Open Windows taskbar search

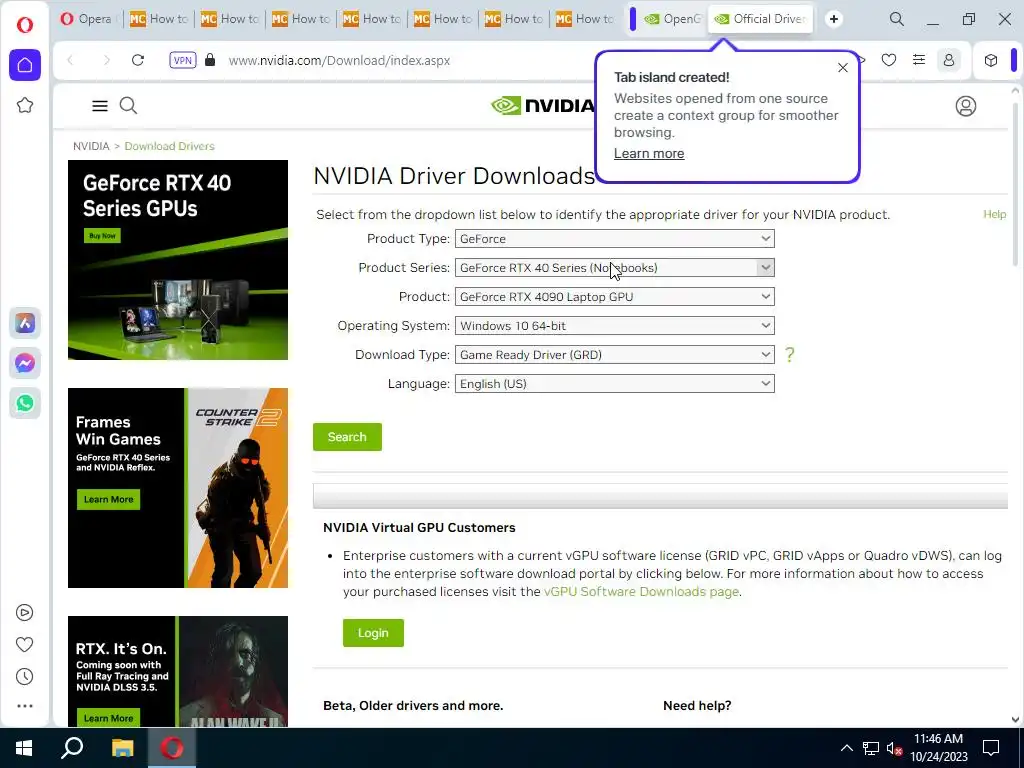point(72,748)
